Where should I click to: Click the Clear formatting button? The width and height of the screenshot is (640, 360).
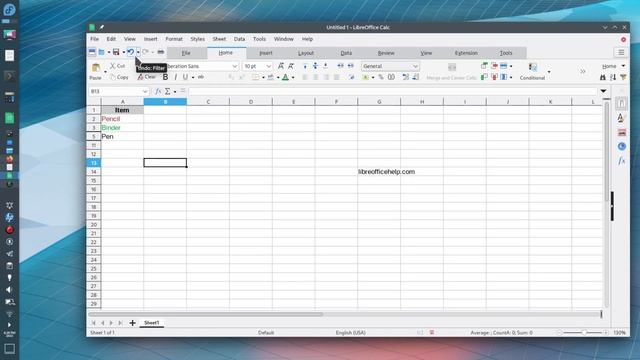click(147, 77)
